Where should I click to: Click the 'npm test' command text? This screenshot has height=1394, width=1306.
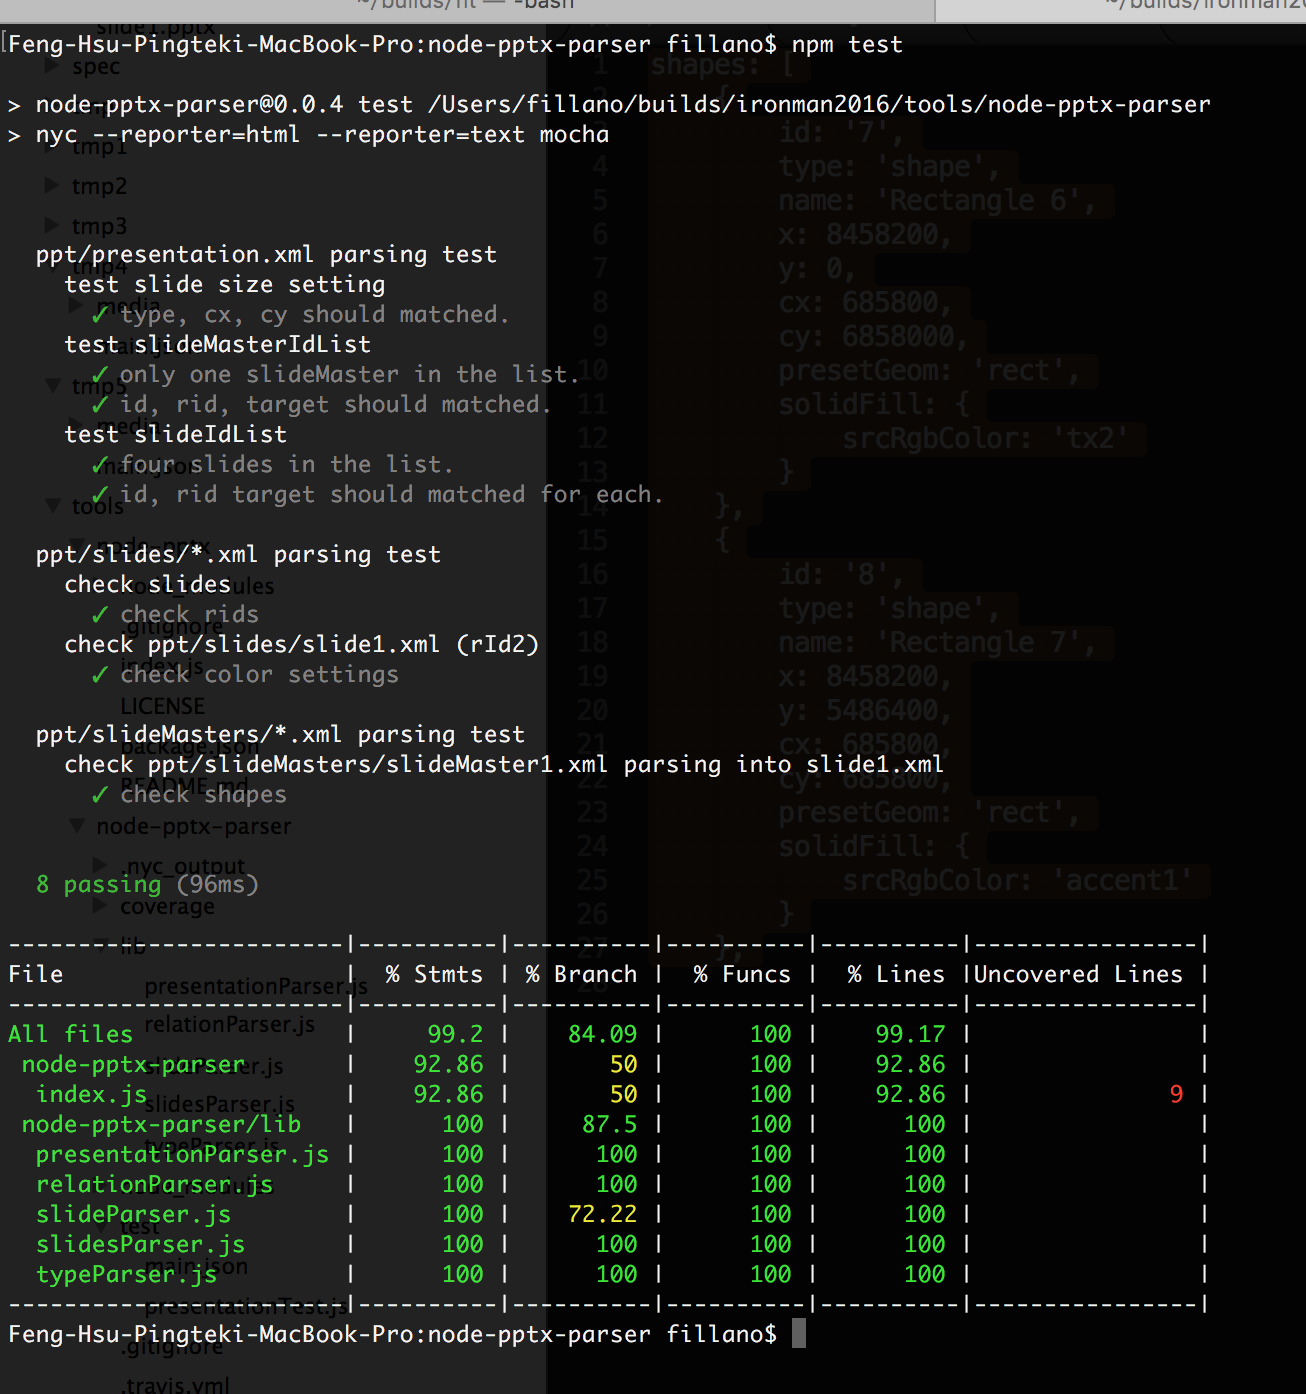pos(847,44)
